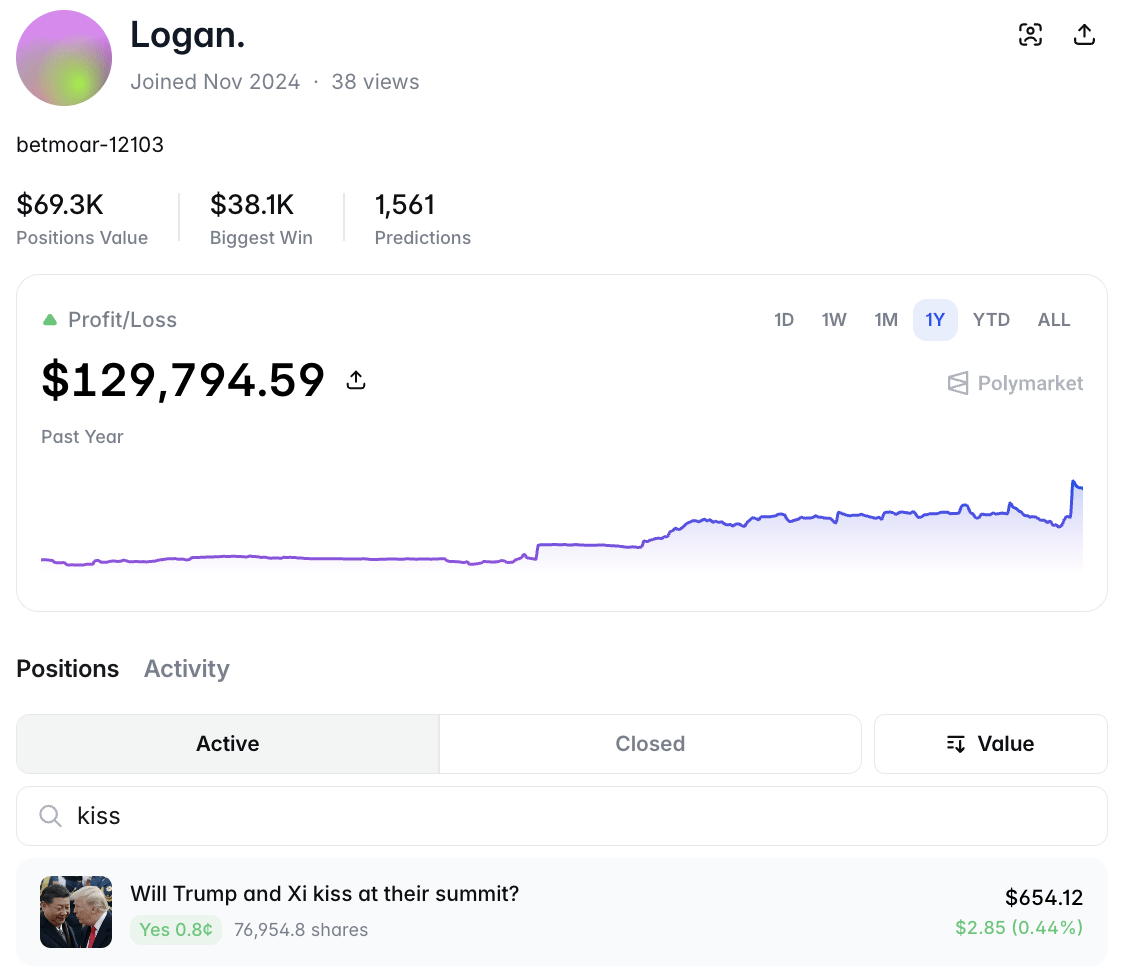Screen dimensions: 1122x978
Task: Click the $2.85 (0.44%) gain
Action: [x=1019, y=927]
